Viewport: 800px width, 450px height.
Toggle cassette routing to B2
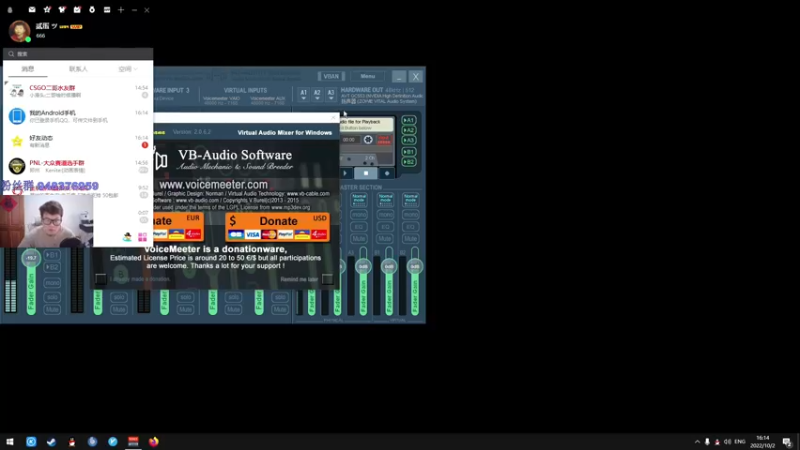click(409, 162)
